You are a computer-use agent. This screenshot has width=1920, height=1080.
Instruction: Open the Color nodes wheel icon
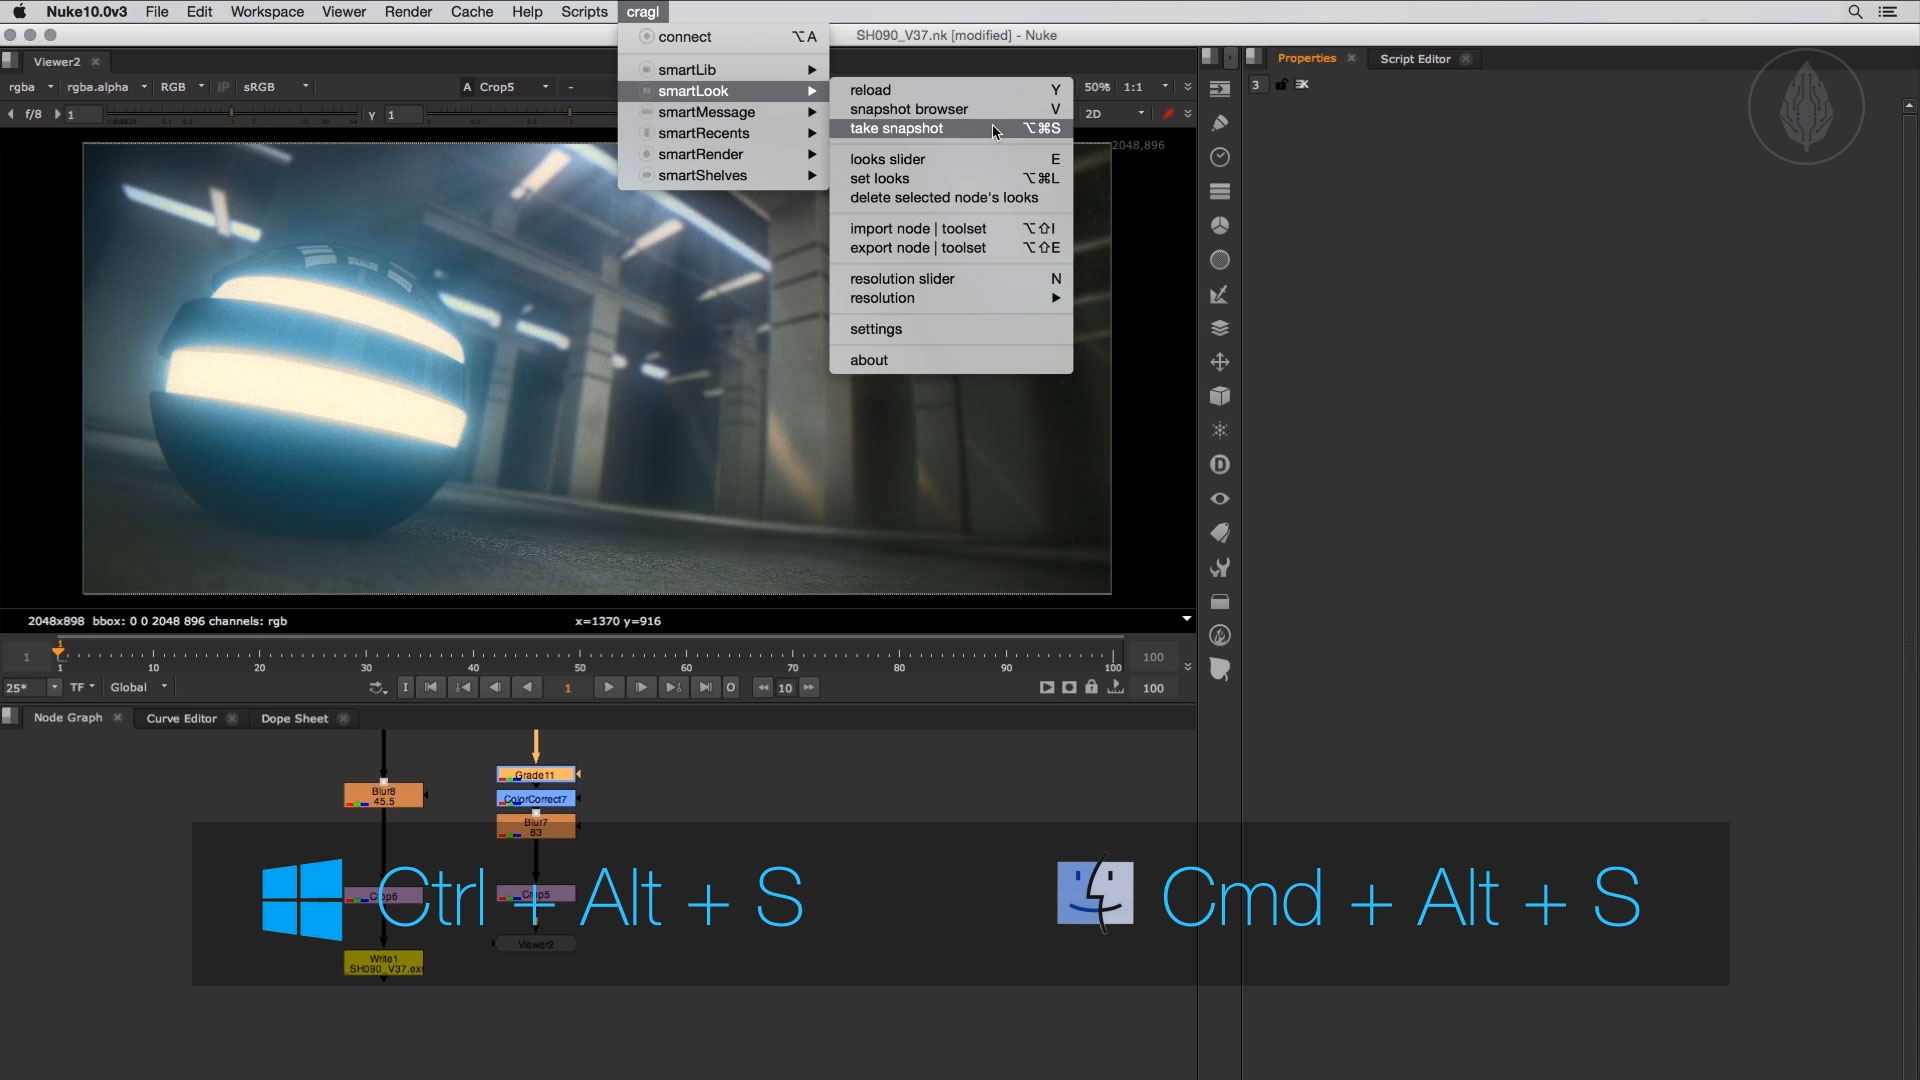(x=1220, y=226)
